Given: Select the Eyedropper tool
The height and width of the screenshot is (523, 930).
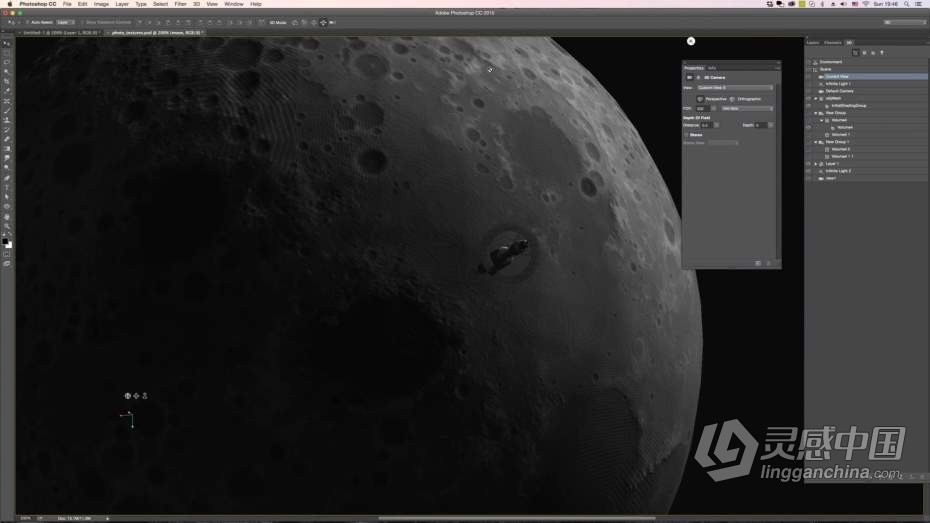Looking at the screenshot, I should pos(7,90).
